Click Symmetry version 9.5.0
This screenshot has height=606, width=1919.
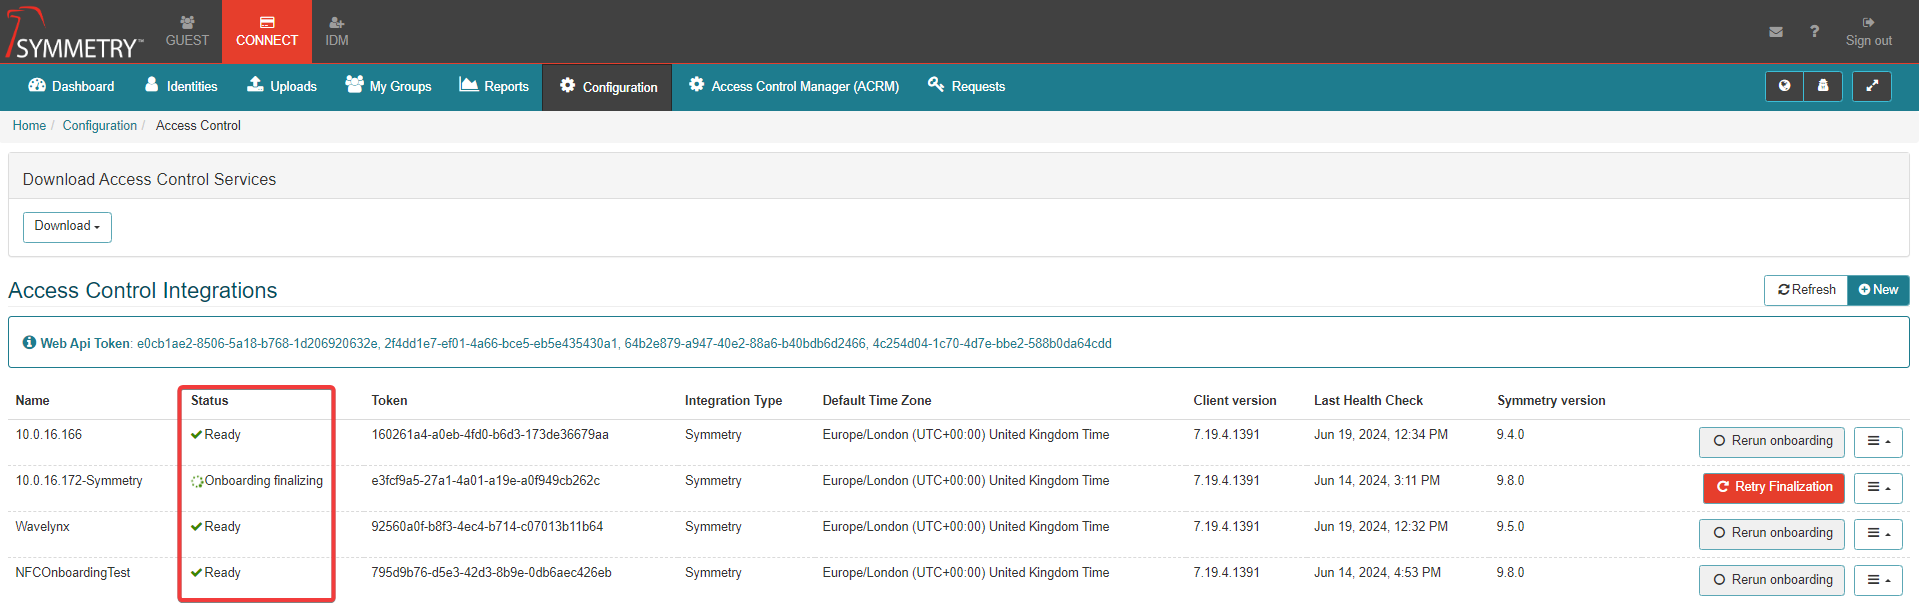tap(1510, 527)
